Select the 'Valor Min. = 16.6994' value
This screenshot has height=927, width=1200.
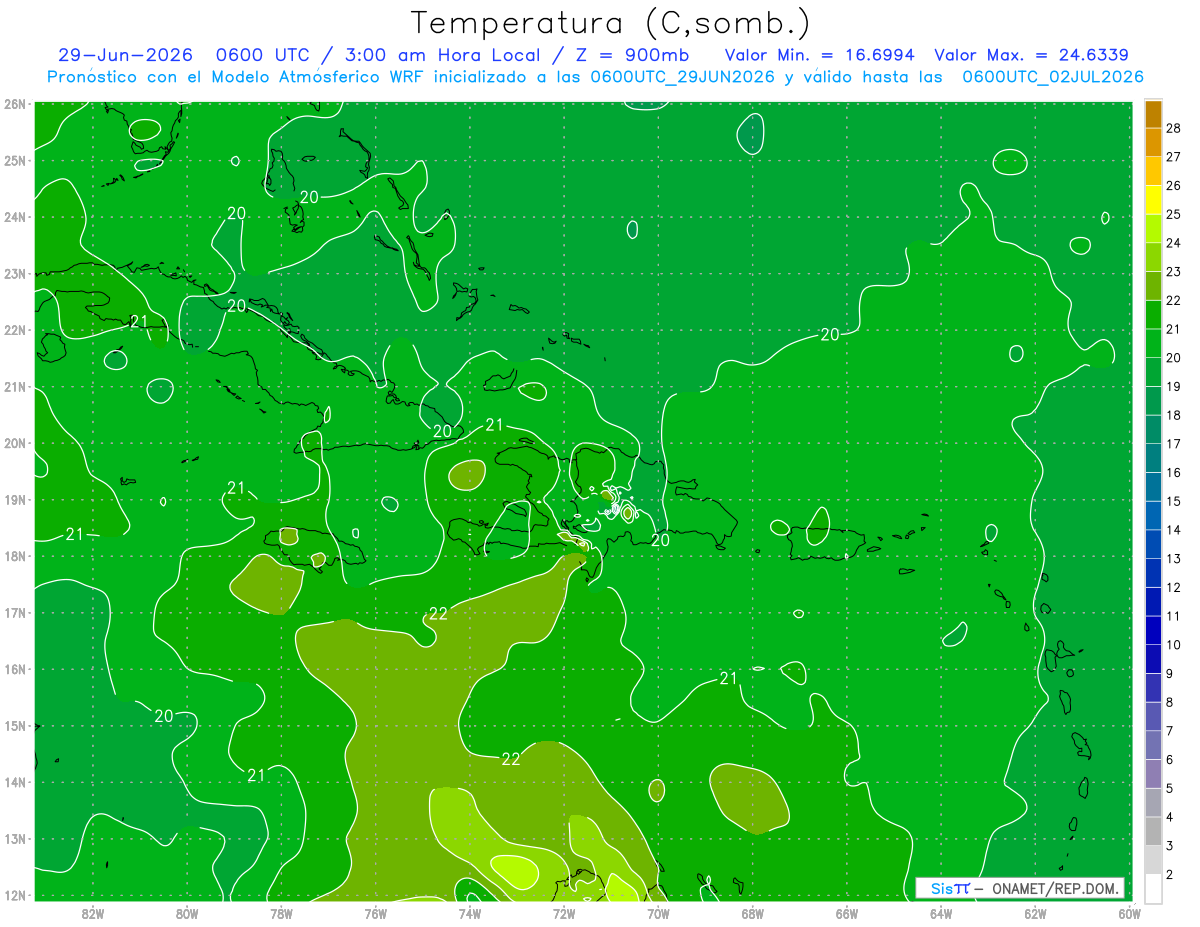click(x=818, y=55)
